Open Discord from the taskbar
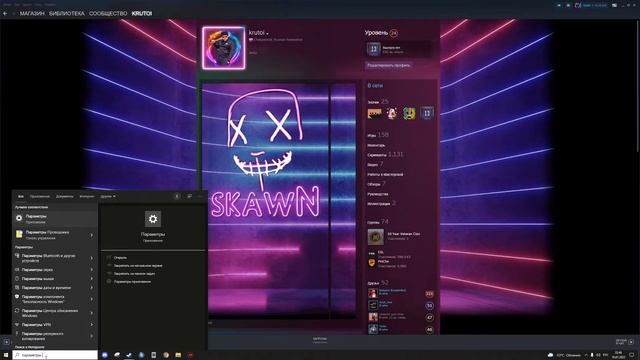Image resolution: width=640 pixels, height=360 pixels. 104,355
